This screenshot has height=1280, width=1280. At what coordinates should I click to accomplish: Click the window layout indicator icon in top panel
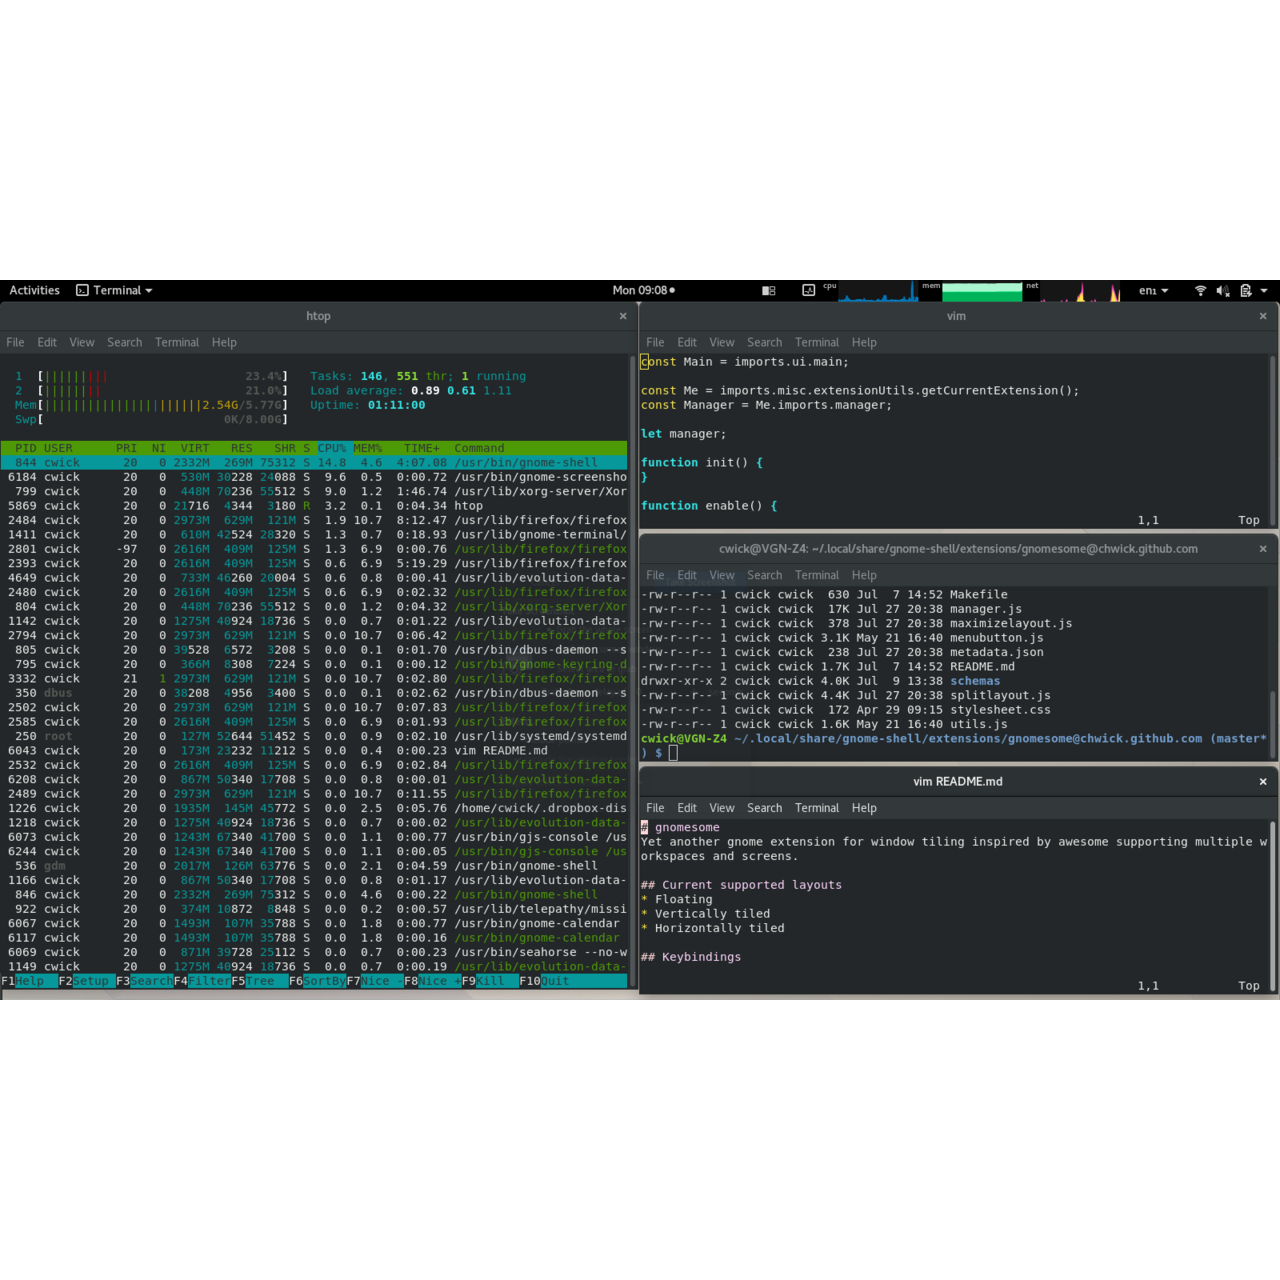[768, 290]
